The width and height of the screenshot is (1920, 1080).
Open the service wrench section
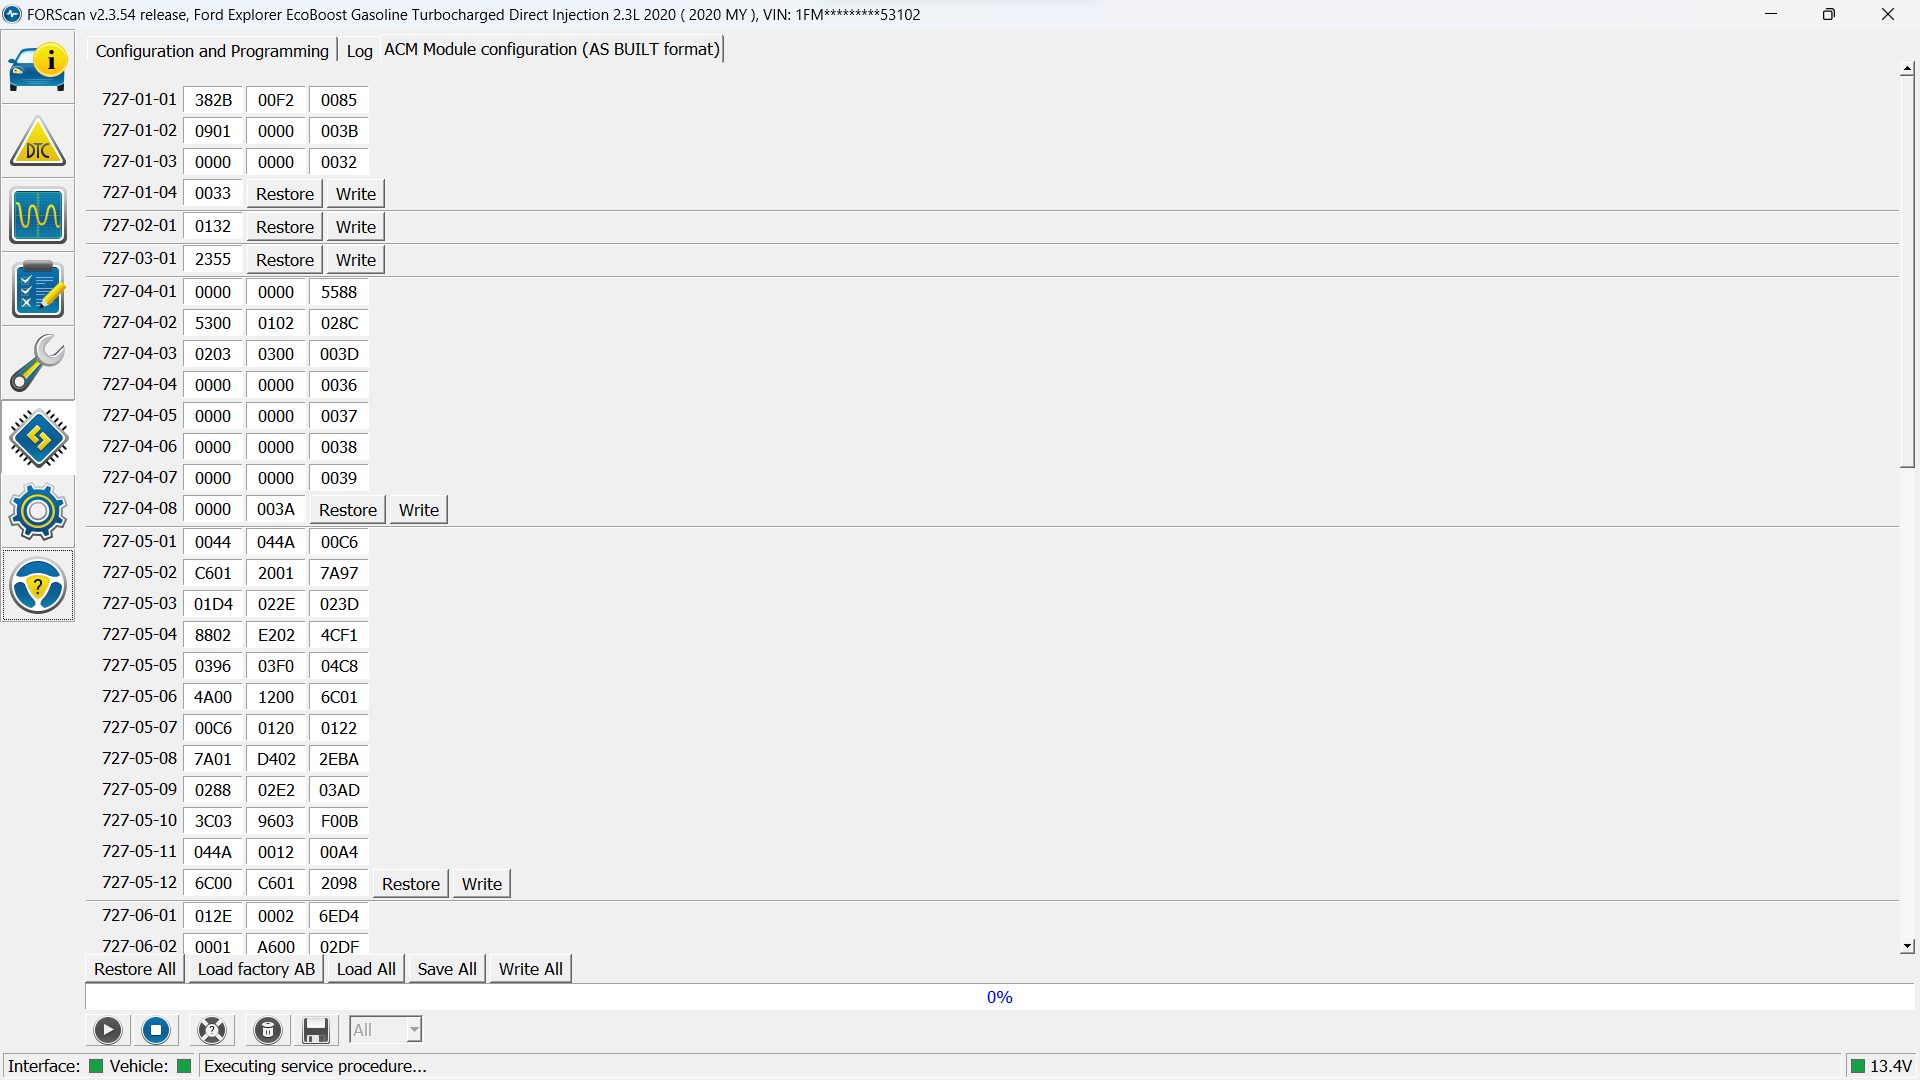click(38, 363)
